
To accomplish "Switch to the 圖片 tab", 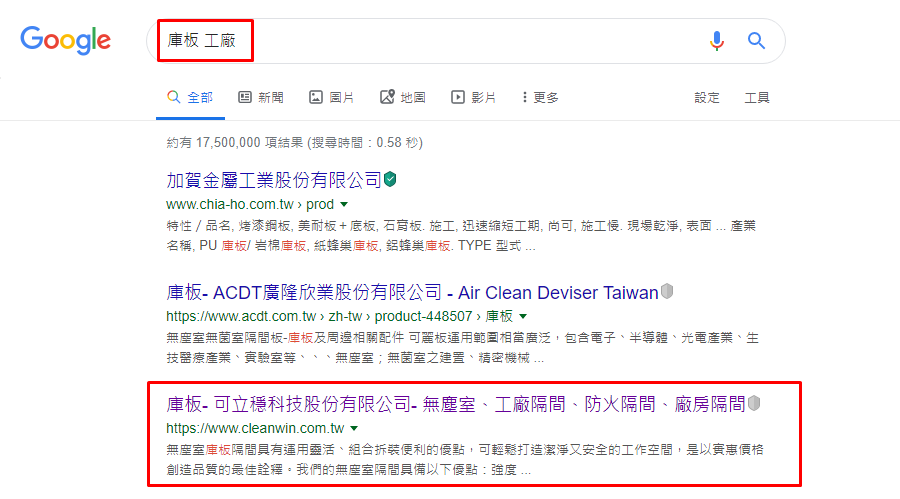I will point(332,98).
